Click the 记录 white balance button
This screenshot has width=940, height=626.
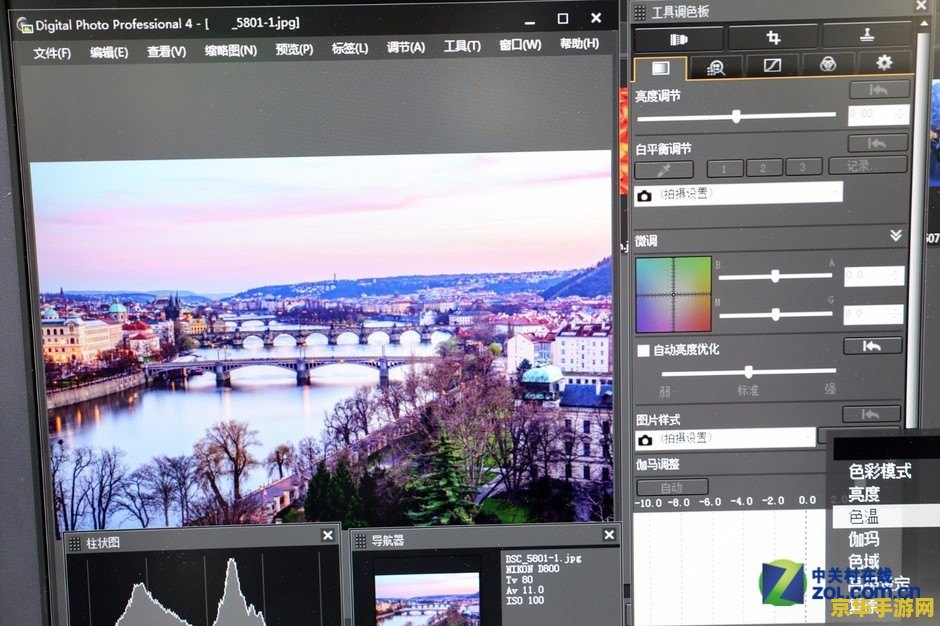[x=867, y=166]
